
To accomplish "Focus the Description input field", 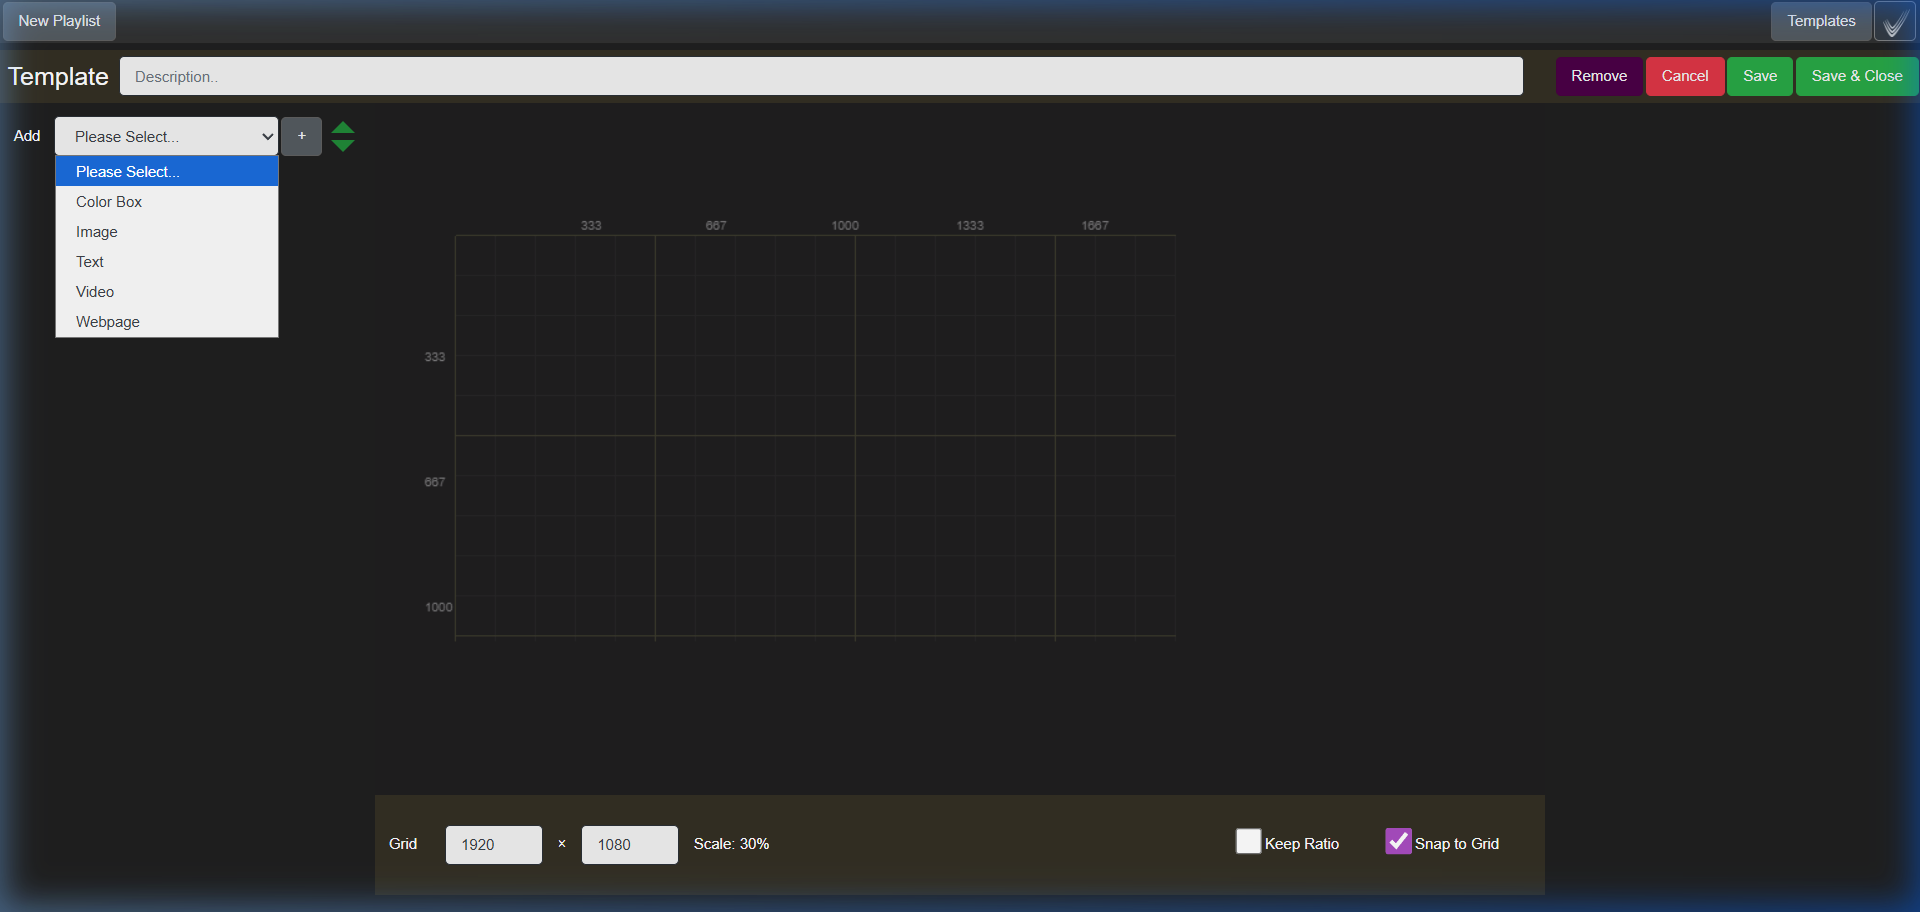I will pos(821,76).
